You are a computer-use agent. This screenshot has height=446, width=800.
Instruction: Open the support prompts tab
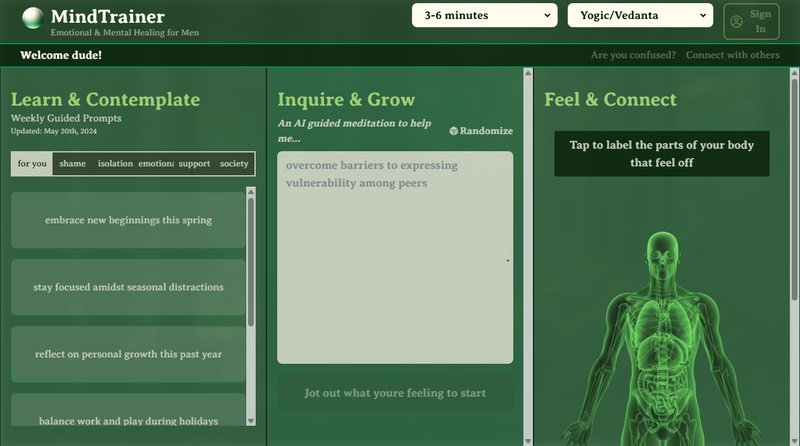tap(194, 164)
